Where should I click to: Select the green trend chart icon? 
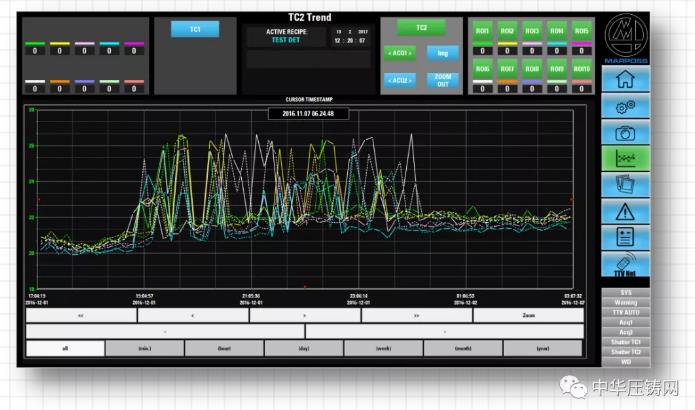point(626,159)
